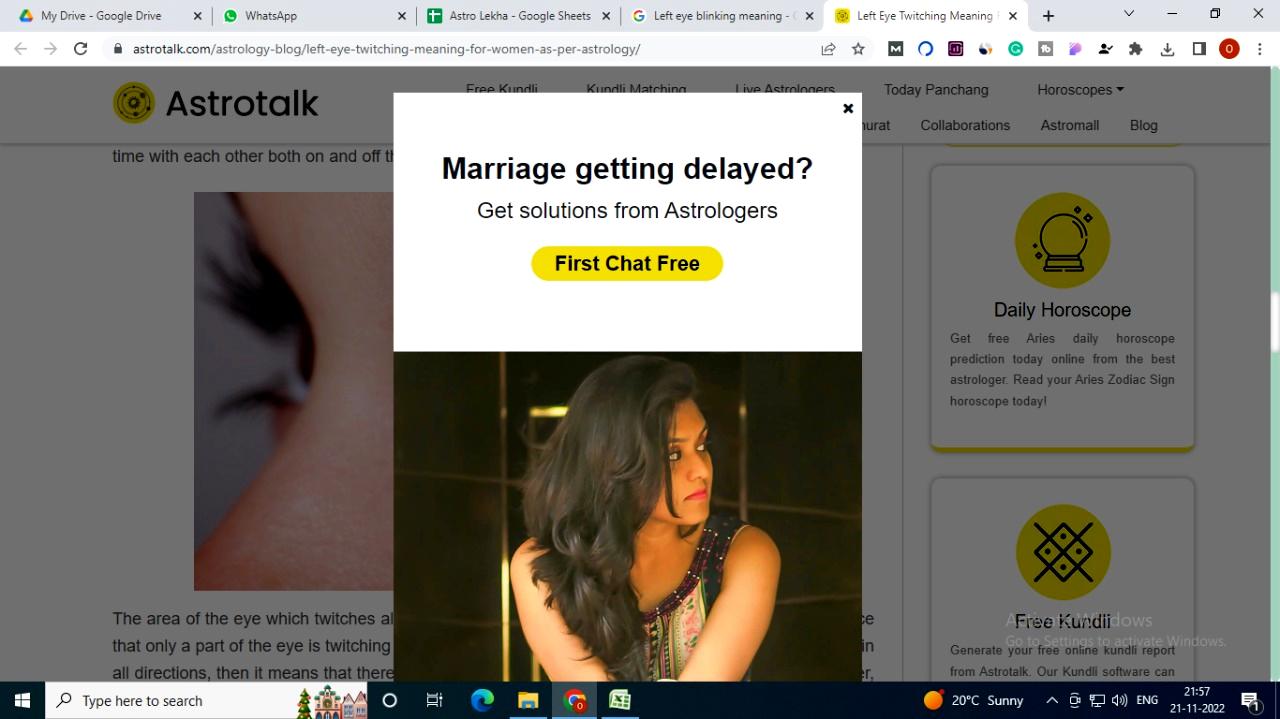Image resolution: width=1280 pixels, height=719 pixels.
Task: Open Chrome from the taskbar
Action: pos(574,700)
